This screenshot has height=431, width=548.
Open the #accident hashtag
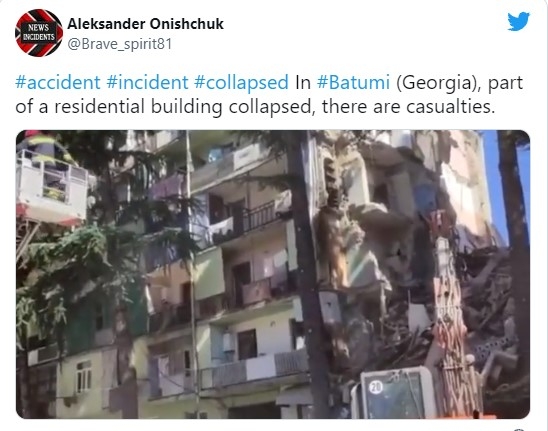(58, 82)
